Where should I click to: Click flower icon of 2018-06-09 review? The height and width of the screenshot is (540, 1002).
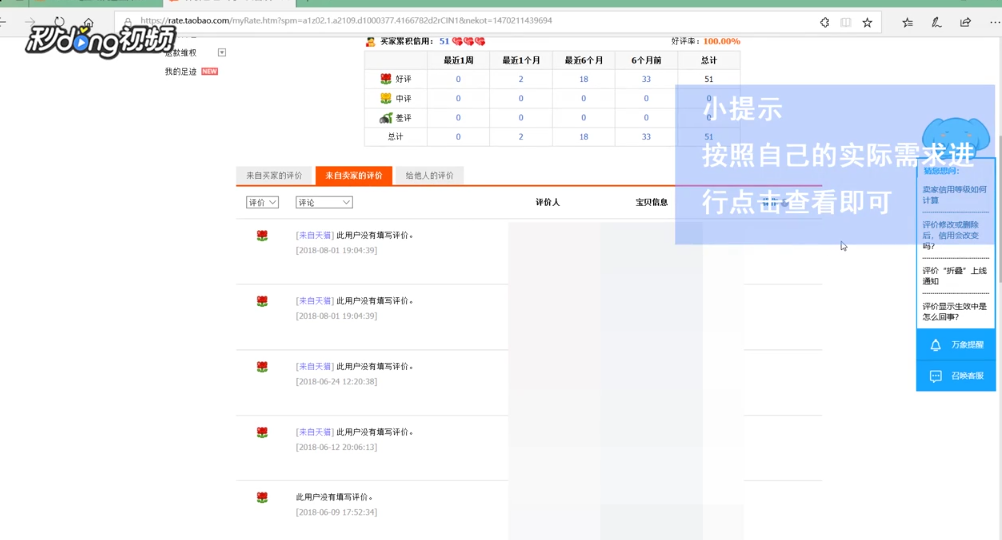[262, 497]
